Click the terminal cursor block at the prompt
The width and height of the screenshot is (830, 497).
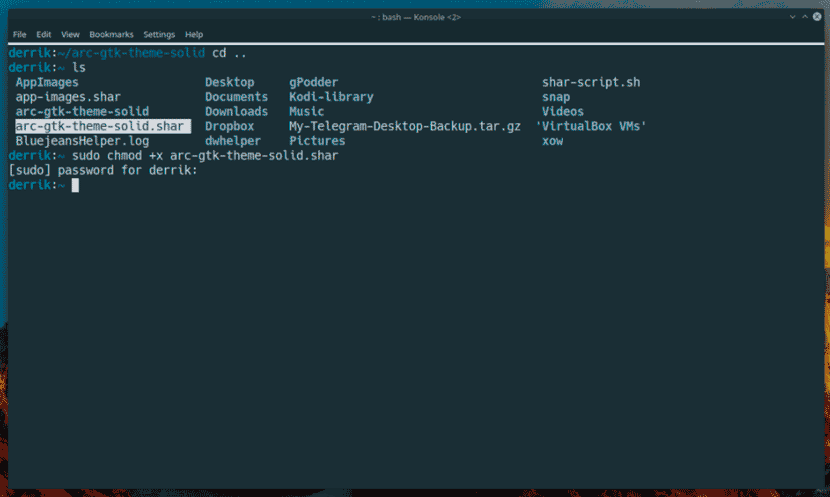click(75, 185)
